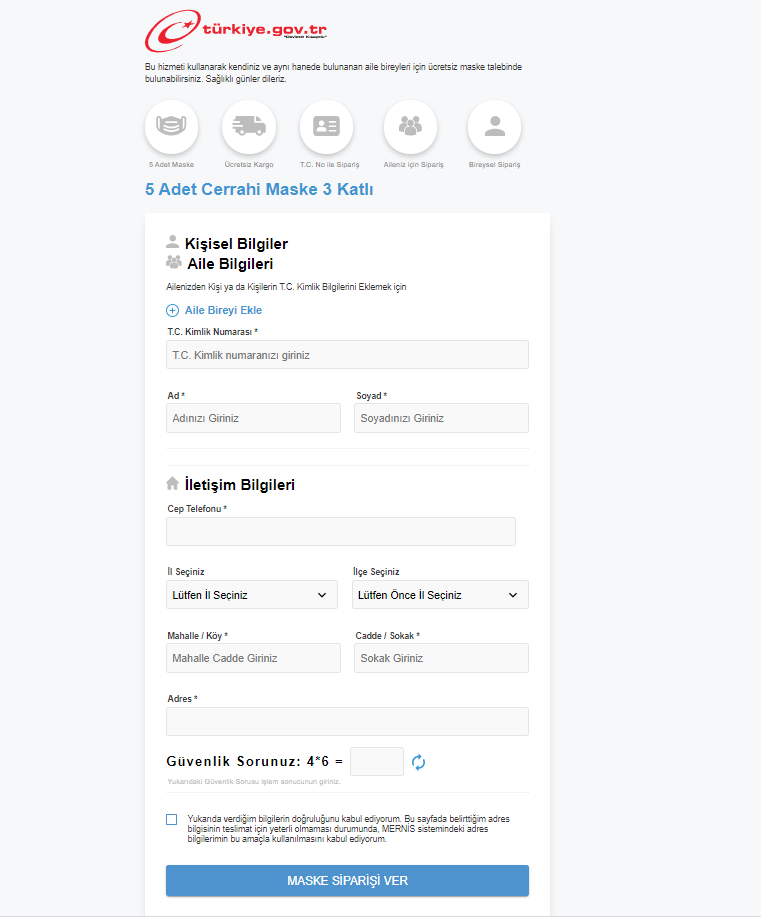Image resolution: width=761 pixels, height=918 pixels.
Task: Click the Ücretsiz Kargo truck icon
Action: point(248,126)
